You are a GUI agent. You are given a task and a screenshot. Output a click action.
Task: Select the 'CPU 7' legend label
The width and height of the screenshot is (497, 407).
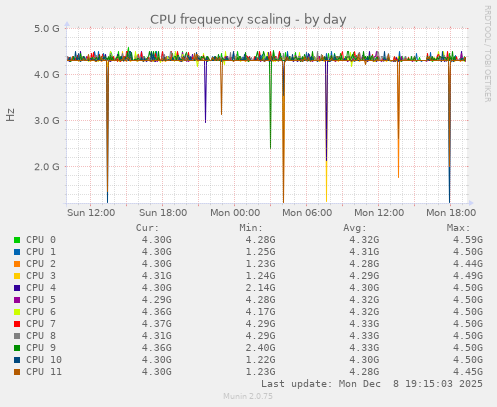click(41, 324)
